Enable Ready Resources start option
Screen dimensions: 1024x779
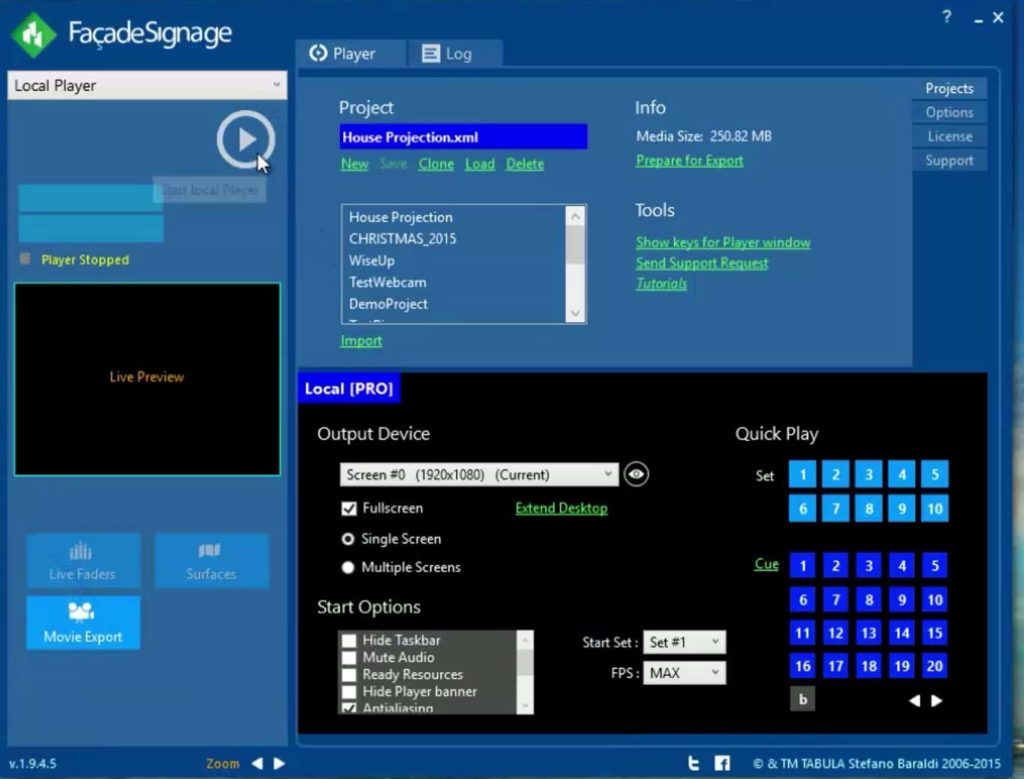tap(349, 674)
